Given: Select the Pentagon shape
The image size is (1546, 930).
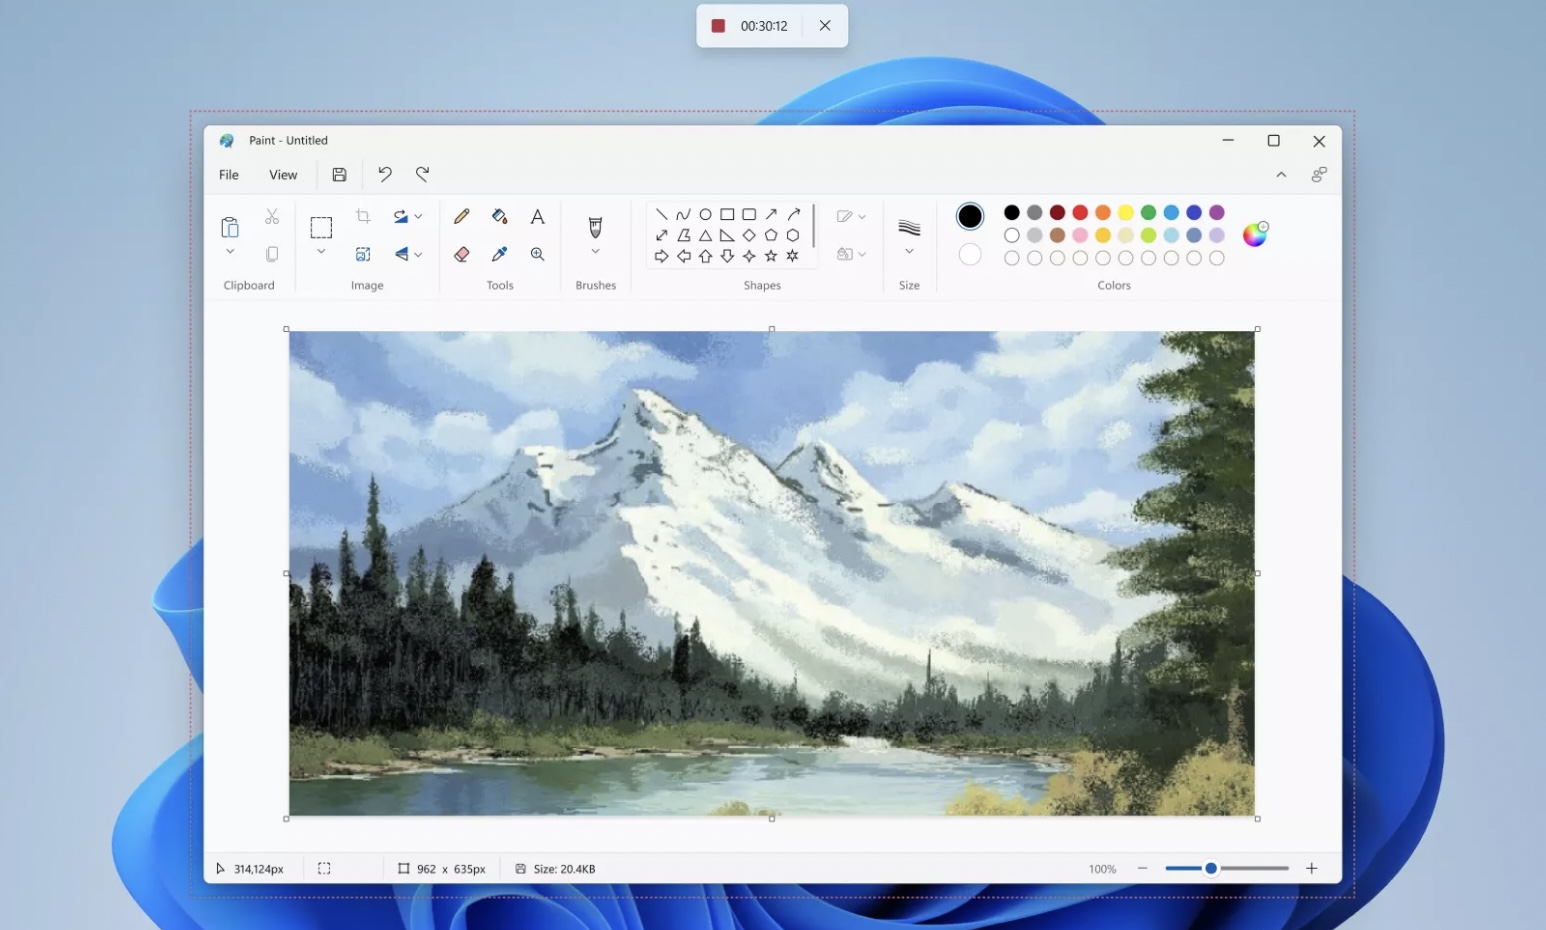Looking at the screenshot, I should click(771, 235).
